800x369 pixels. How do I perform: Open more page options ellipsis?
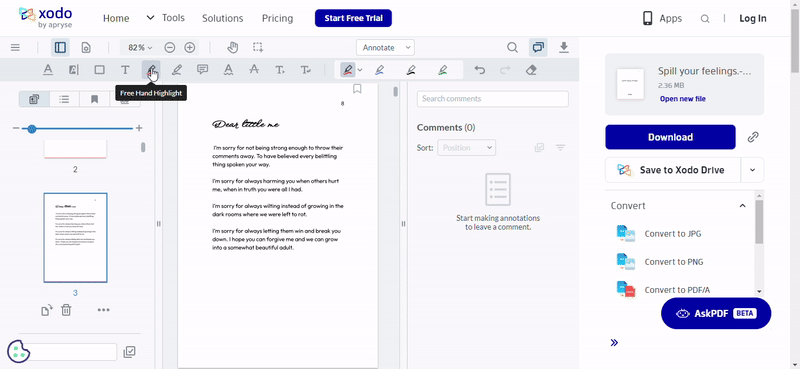(104, 310)
